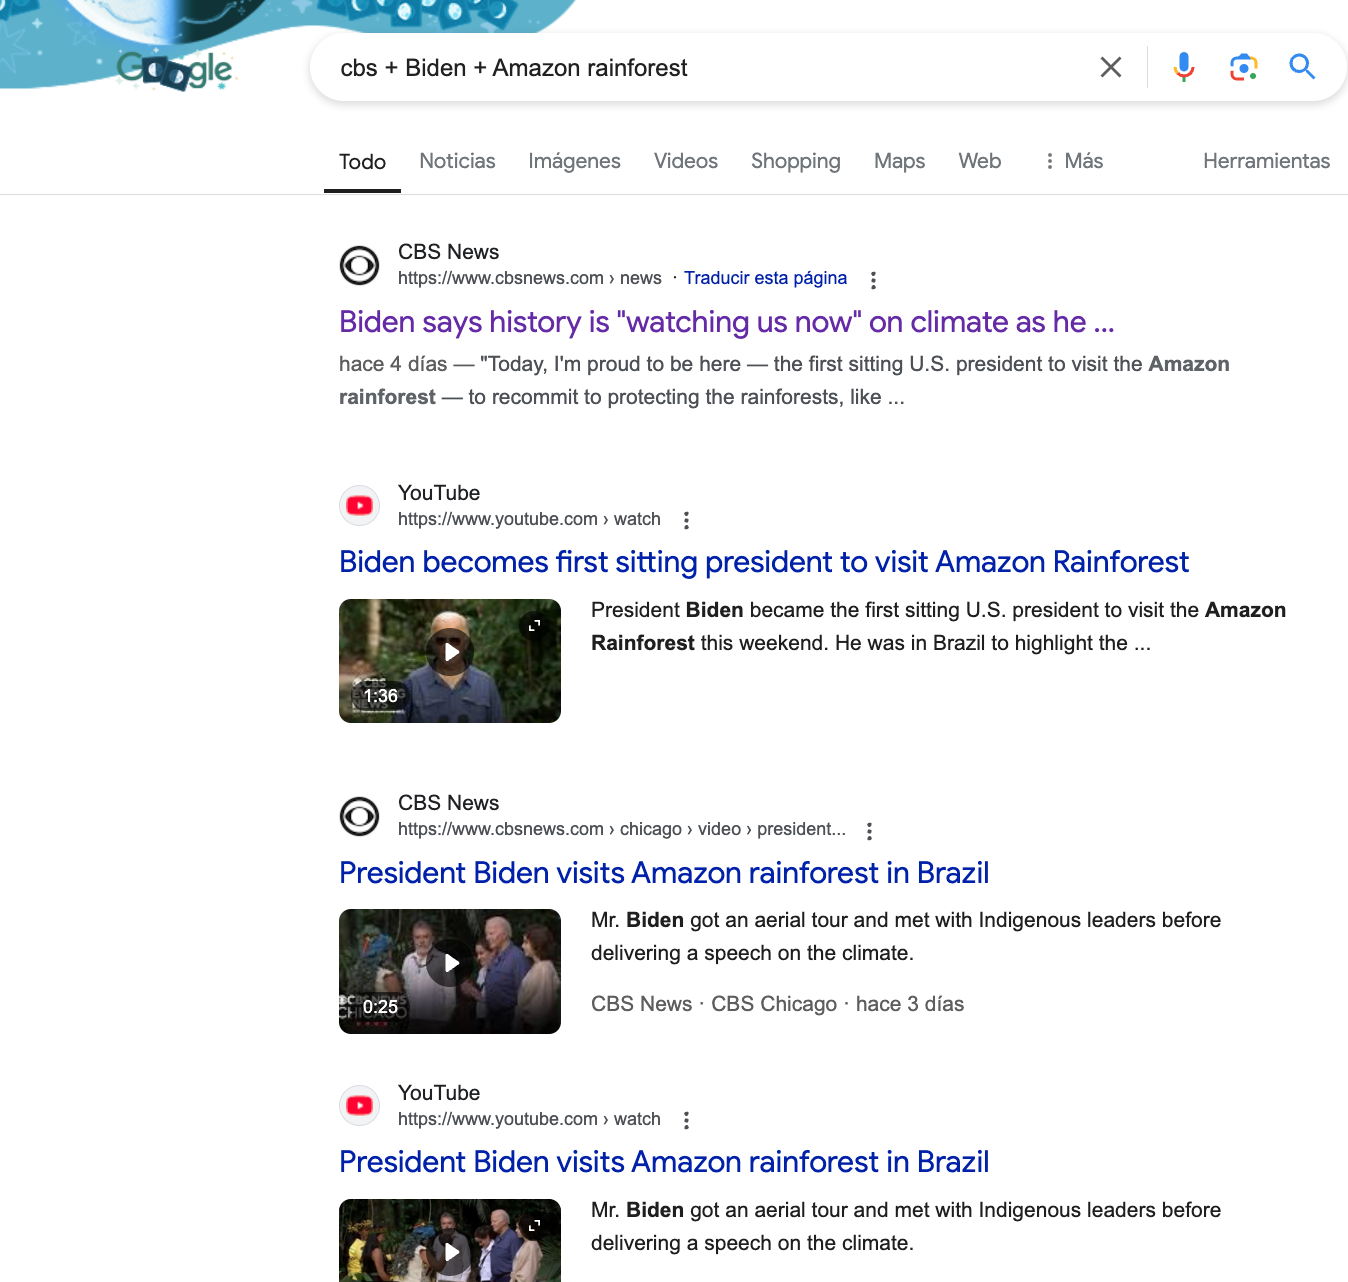This screenshot has width=1348, height=1282.
Task: Click the Google Doodle logo
Action: [174, 70]
